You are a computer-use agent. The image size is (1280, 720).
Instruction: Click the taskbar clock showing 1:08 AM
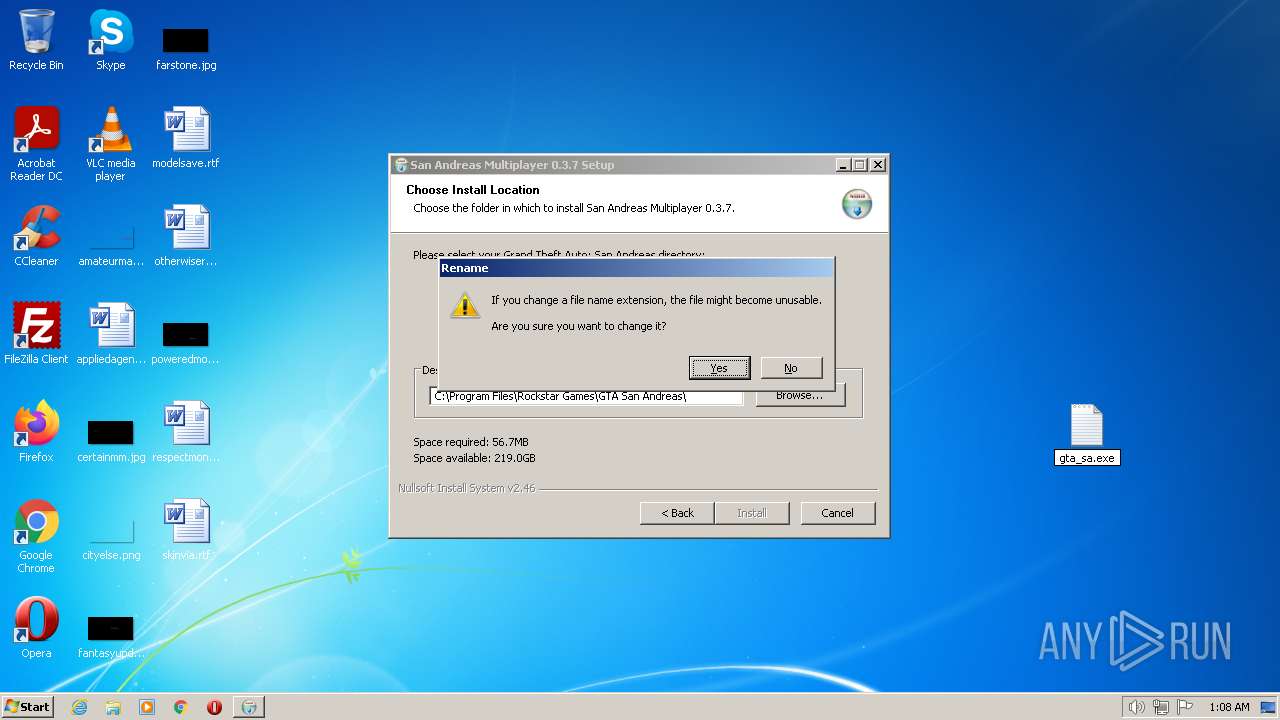[x=1229, y=707]
